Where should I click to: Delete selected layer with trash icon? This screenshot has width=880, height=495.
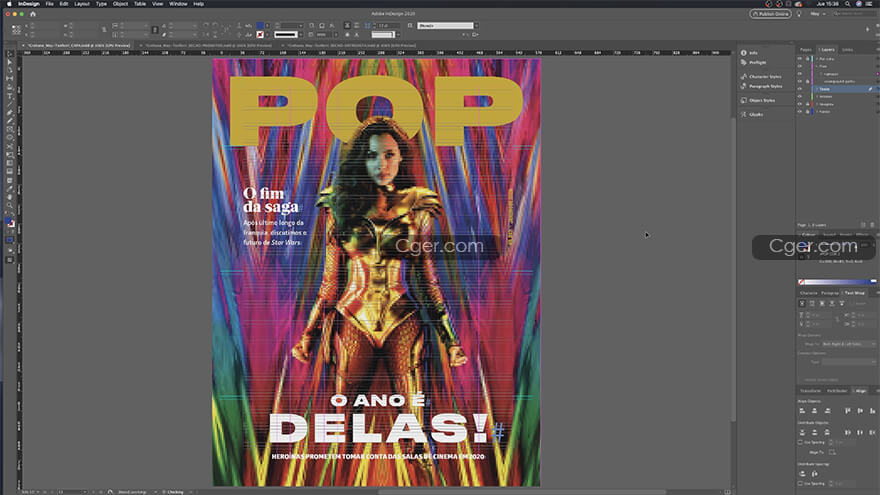point(872,225)
